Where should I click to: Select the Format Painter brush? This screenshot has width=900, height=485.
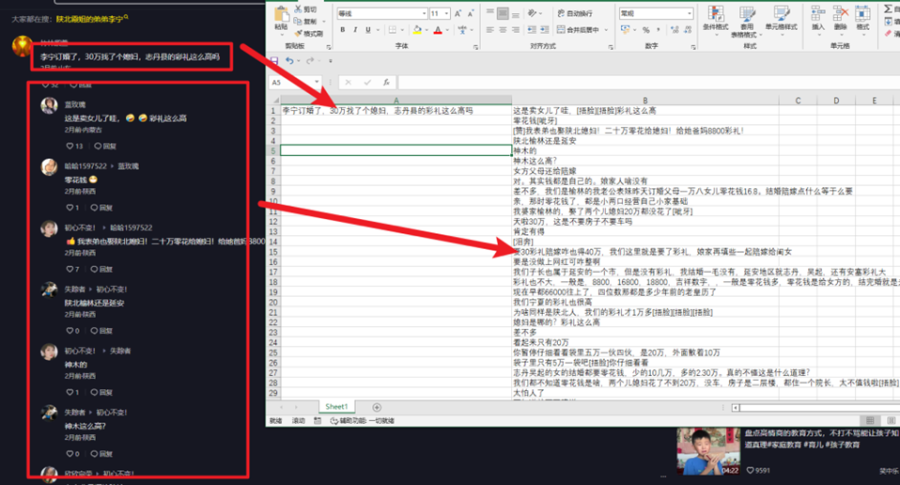pos(298,33)
